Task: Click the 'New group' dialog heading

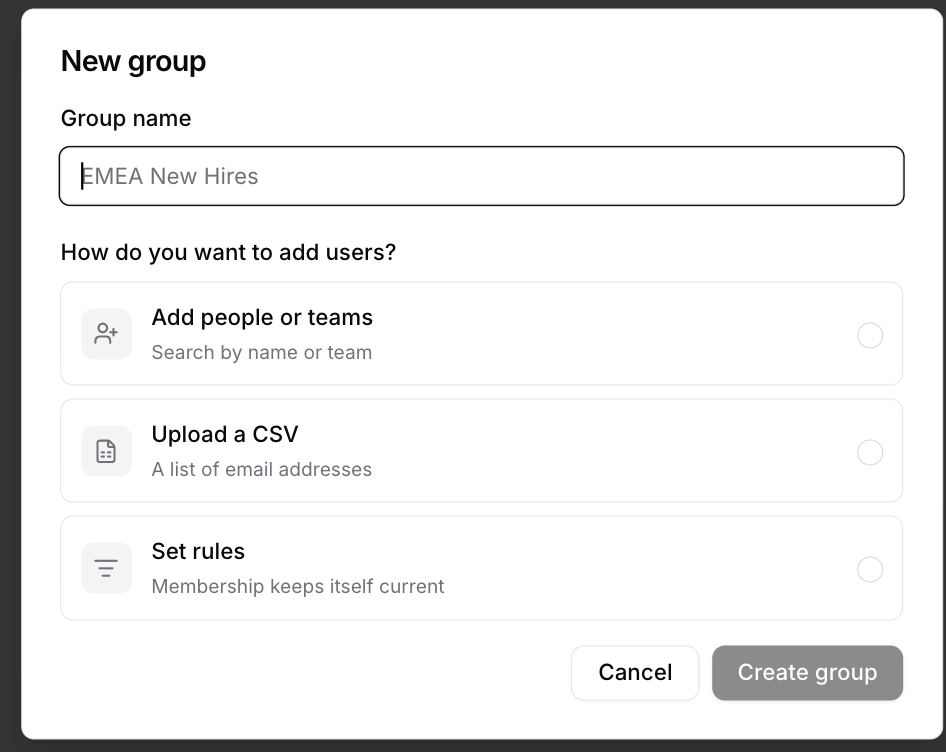Action: point(133,62)
